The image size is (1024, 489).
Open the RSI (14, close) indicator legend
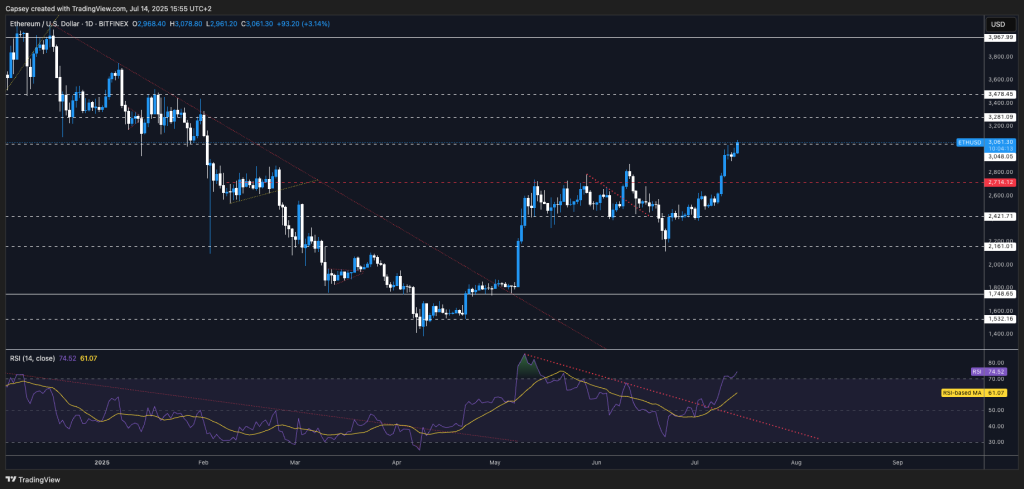33,358
